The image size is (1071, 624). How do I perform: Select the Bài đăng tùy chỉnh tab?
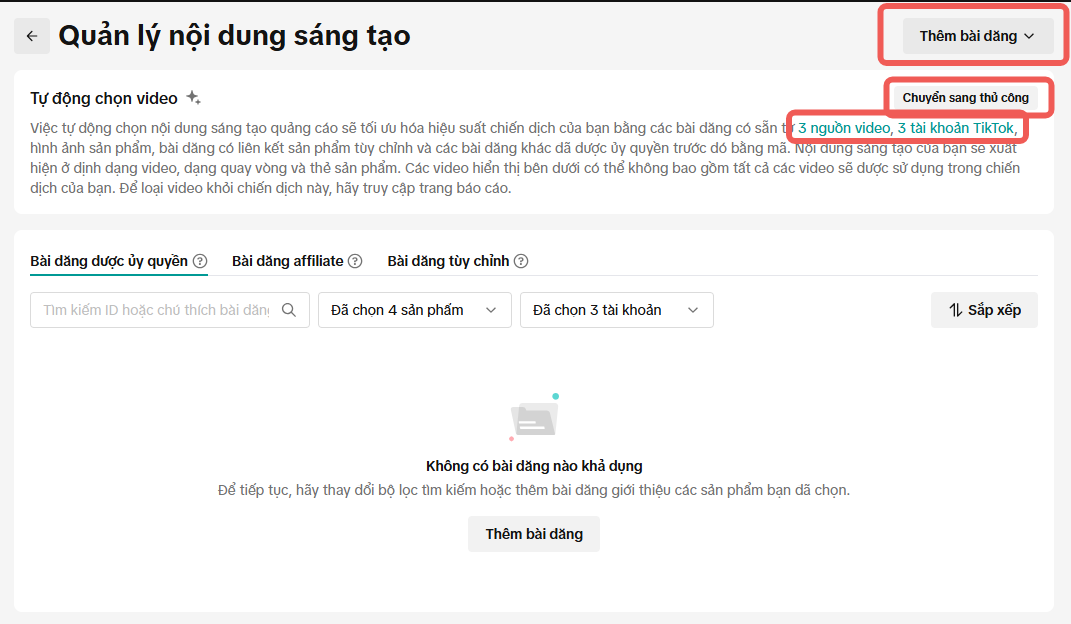coord(448,261)
